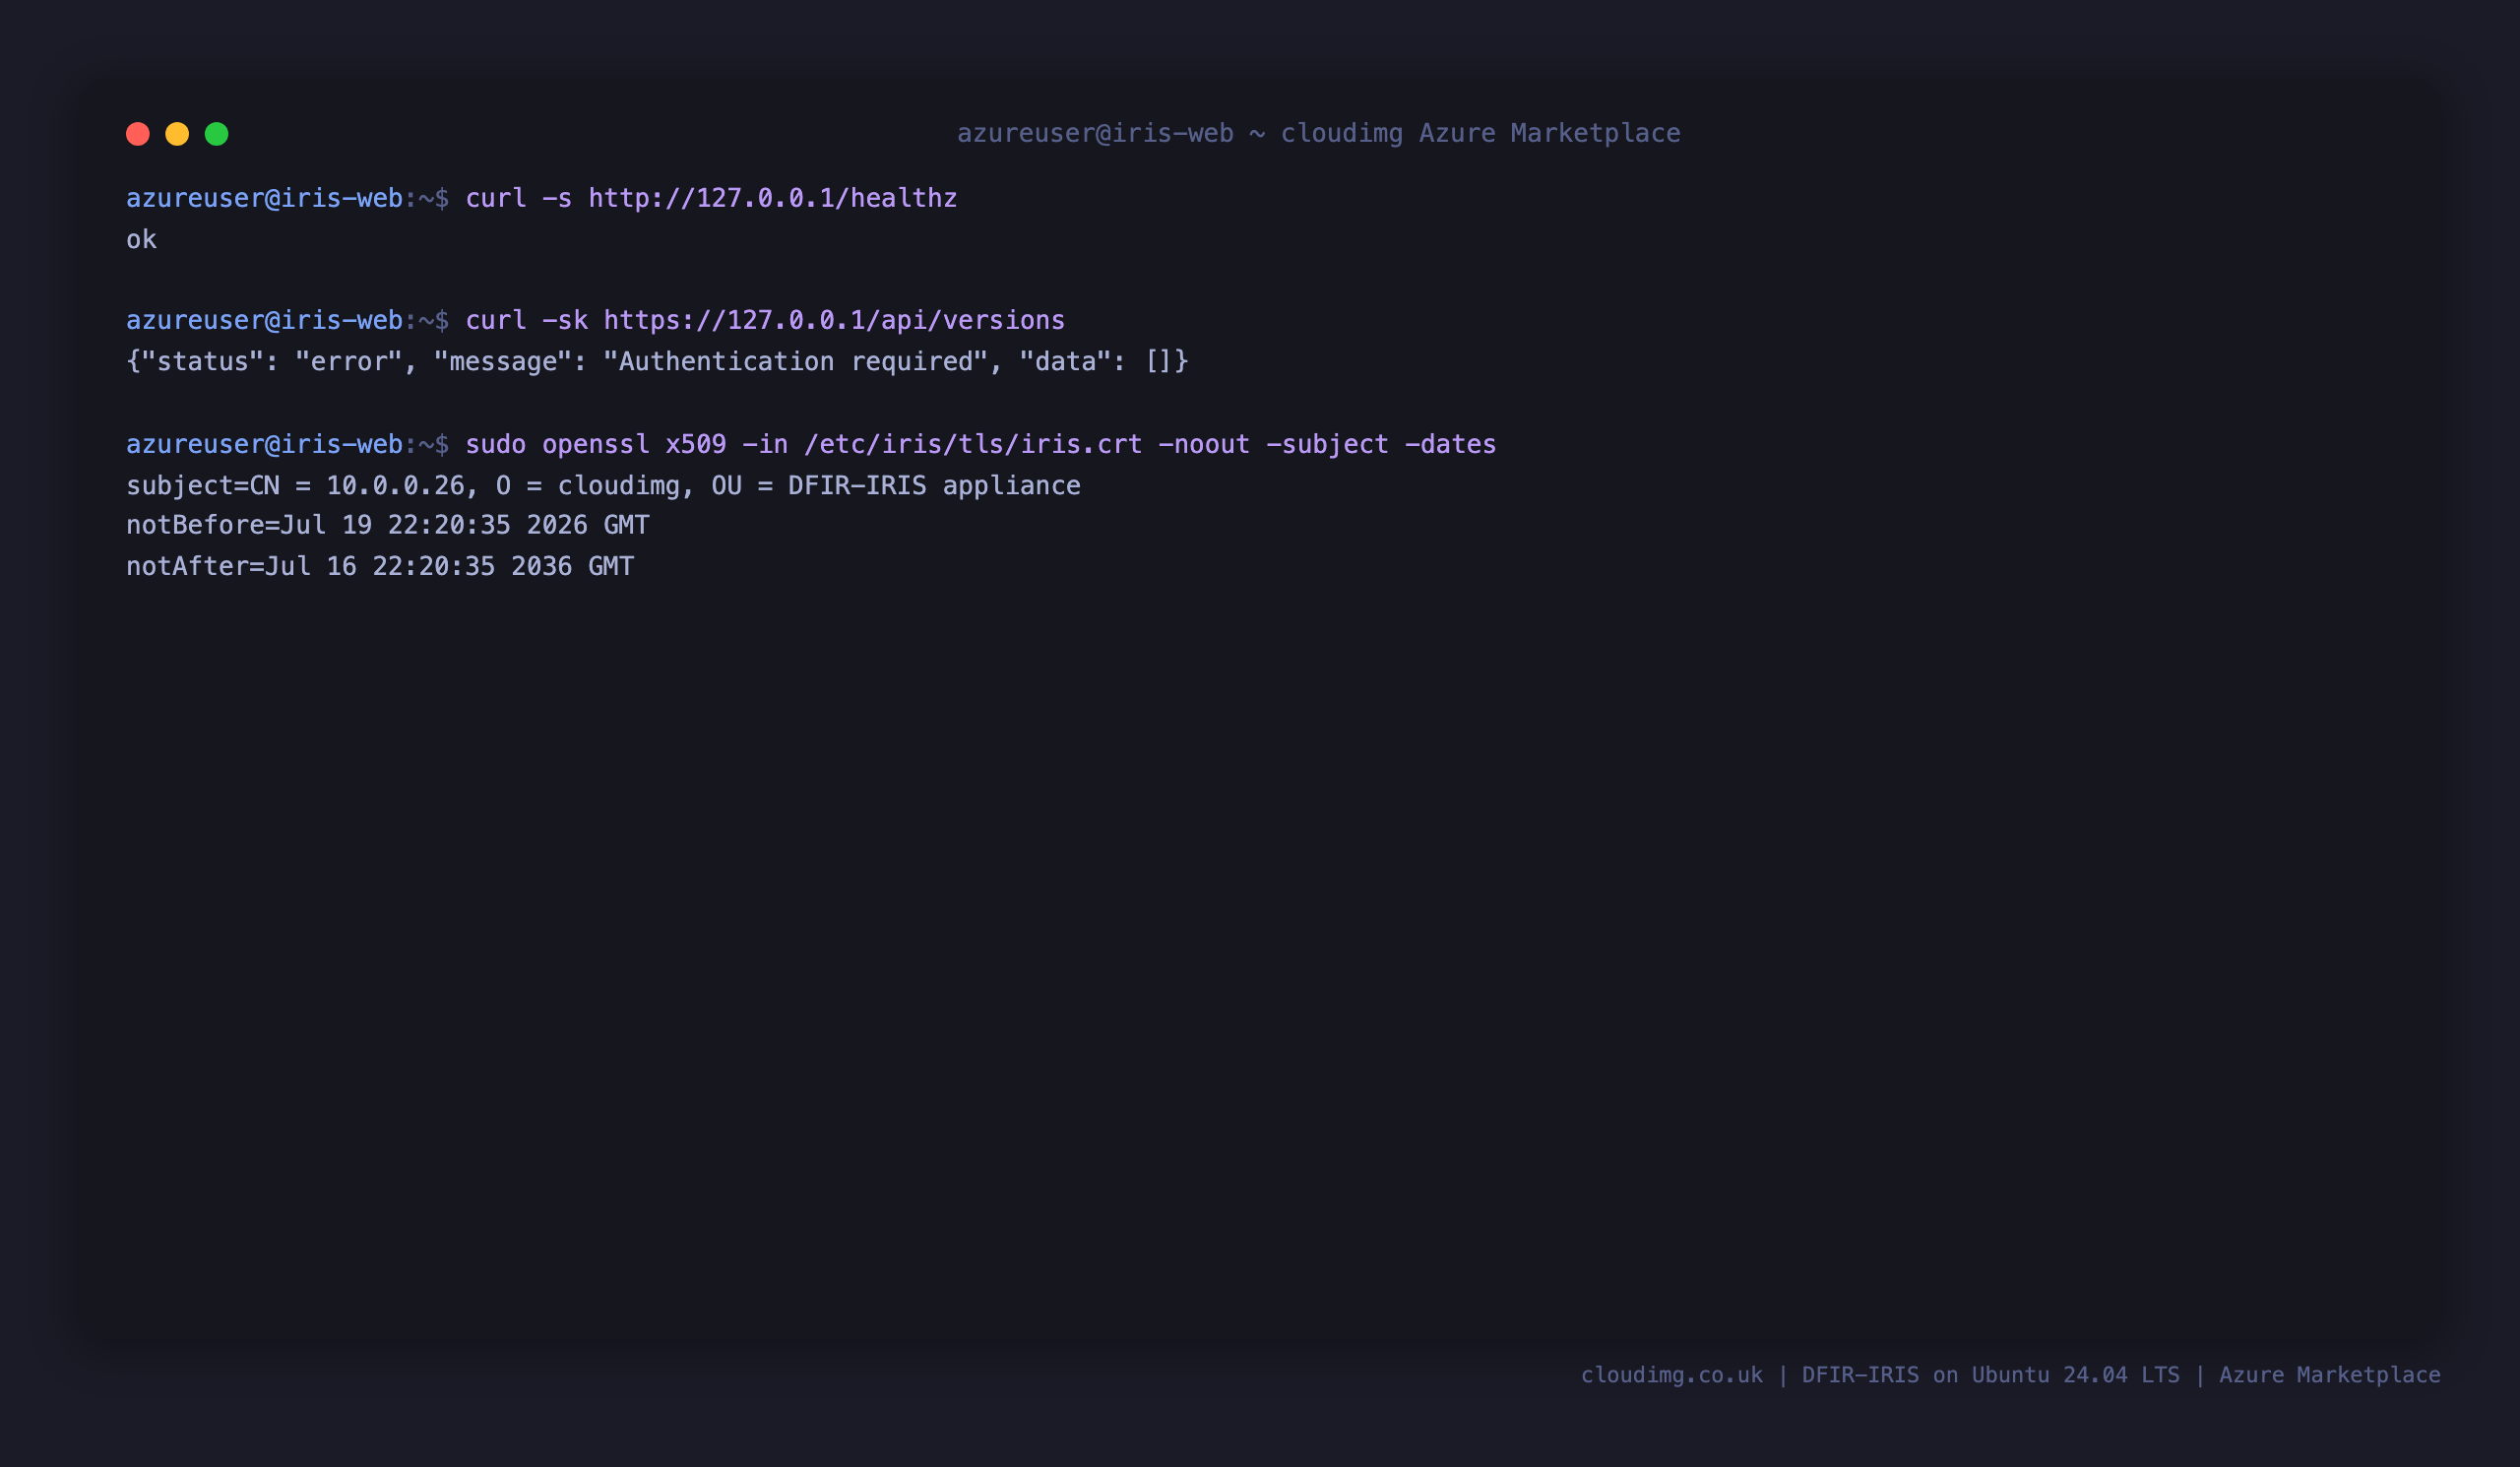2520x1467 pixels.
Task: Click the terminal title 'azureuser@iris-web ~ cloudimg Azure Marketplace'
Action: point(1318,133)
